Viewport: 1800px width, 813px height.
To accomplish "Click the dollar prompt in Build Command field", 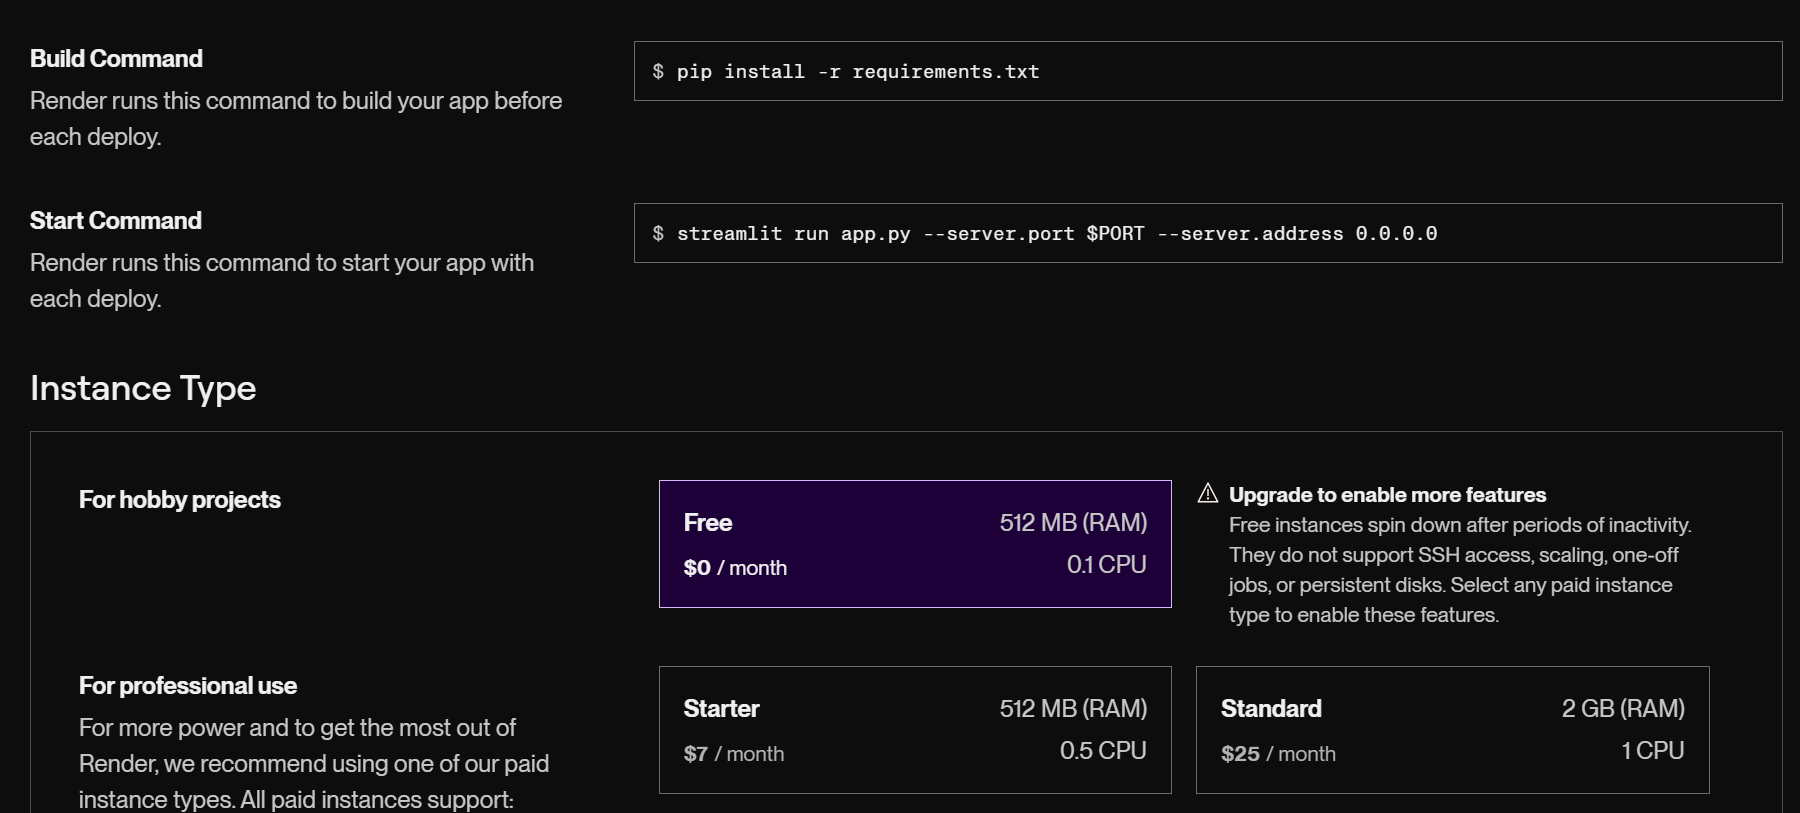I will point(658,71).
